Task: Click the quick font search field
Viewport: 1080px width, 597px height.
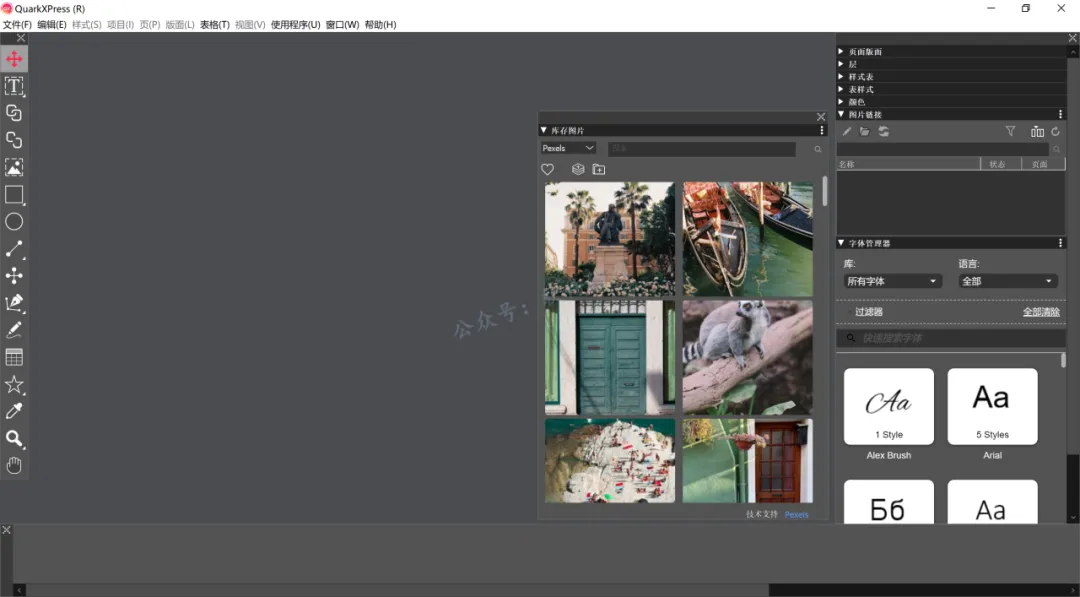Action: point(951,338)
